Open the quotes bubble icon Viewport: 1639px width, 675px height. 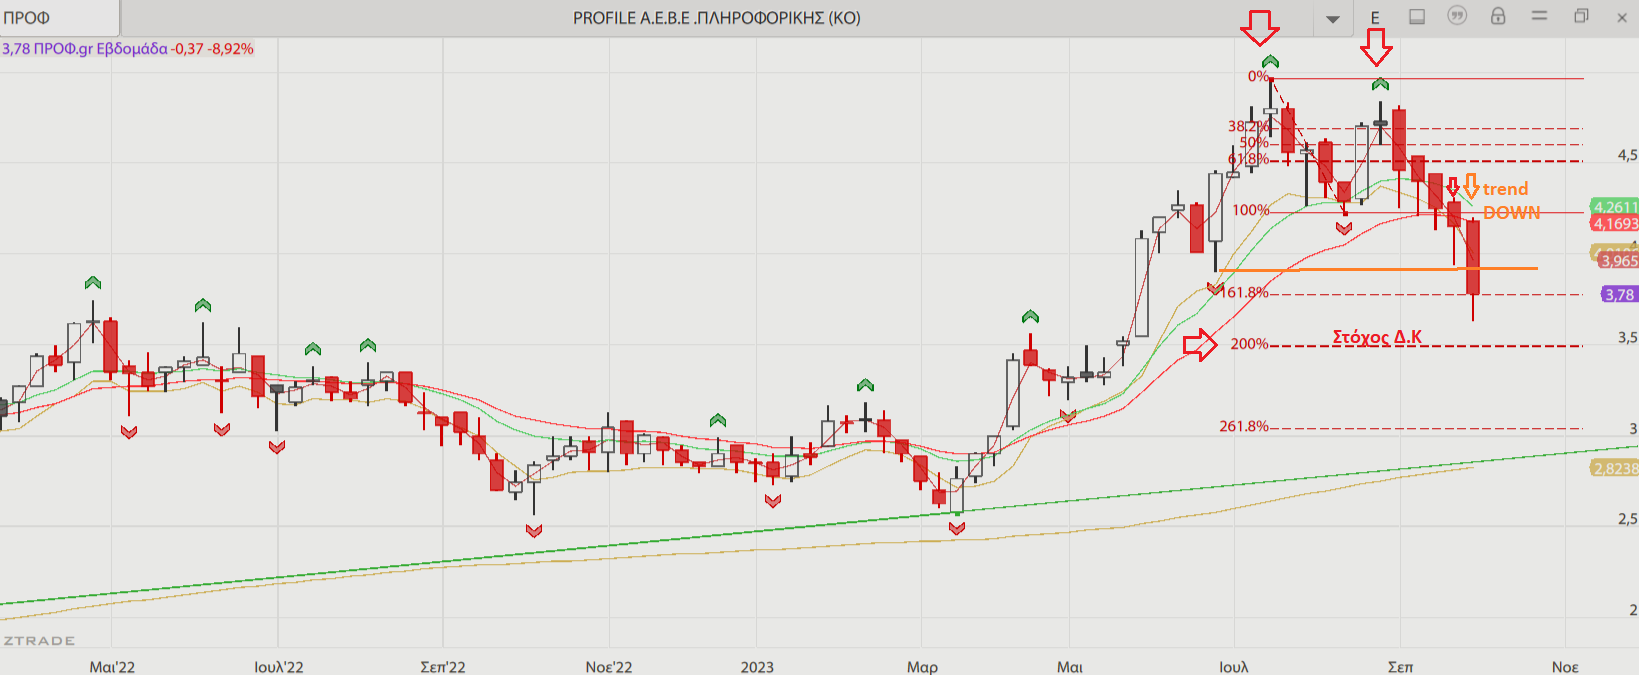1457,16
